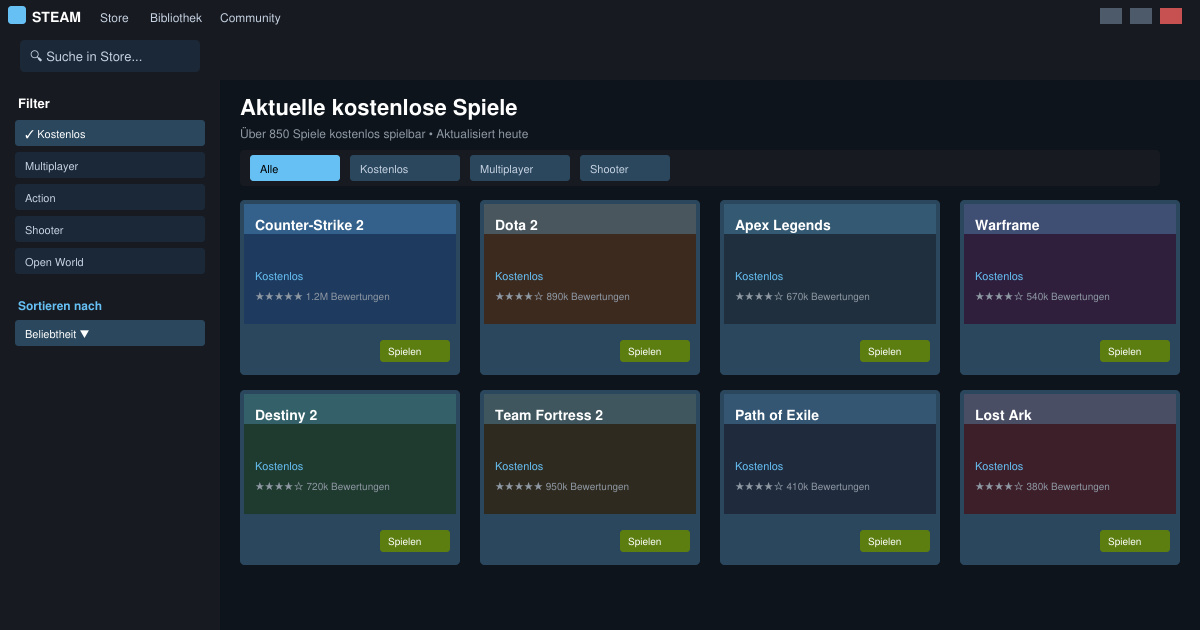
Task: Click the Kostenlos price on Path of Exile
Action: click(759, 466)
